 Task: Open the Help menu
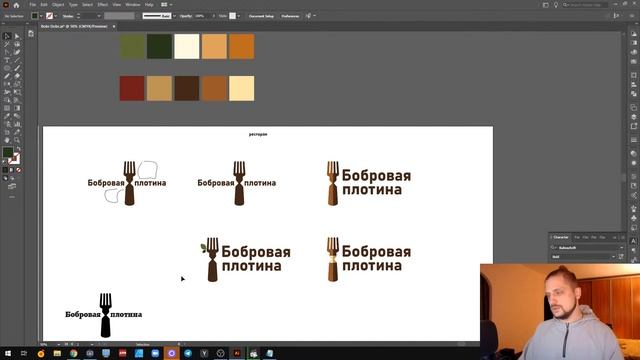(x=149, y=4)
